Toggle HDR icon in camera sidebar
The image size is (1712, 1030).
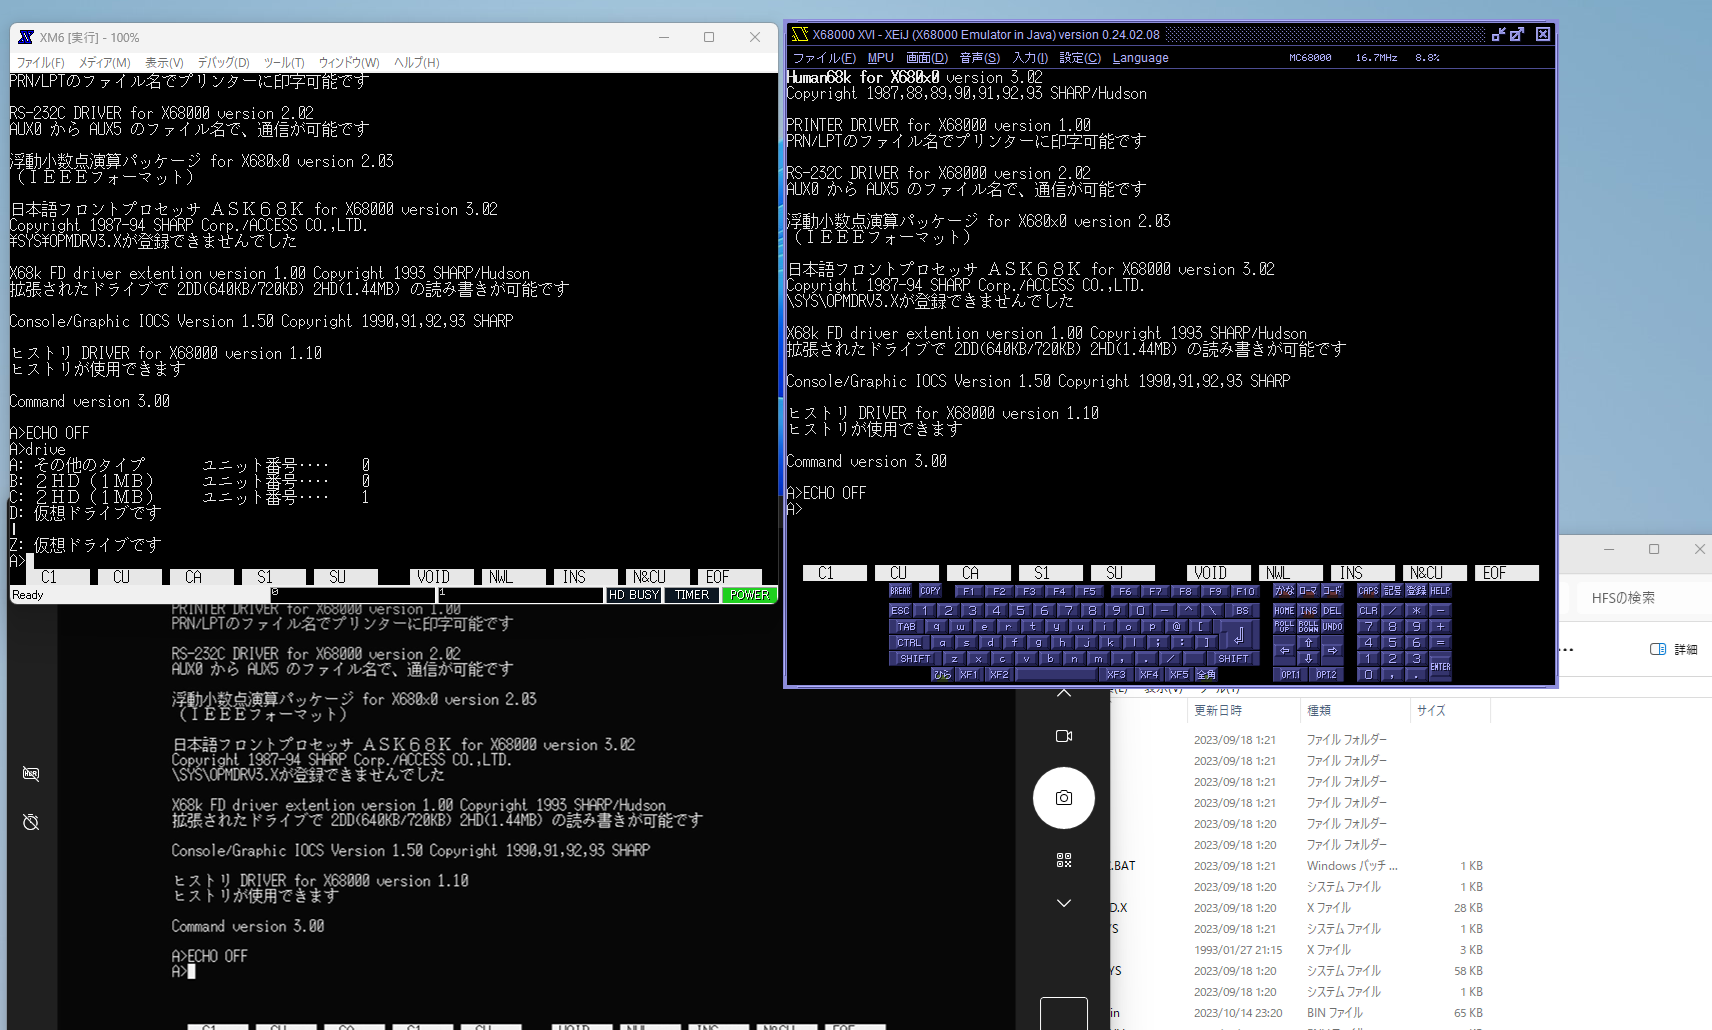31,774
